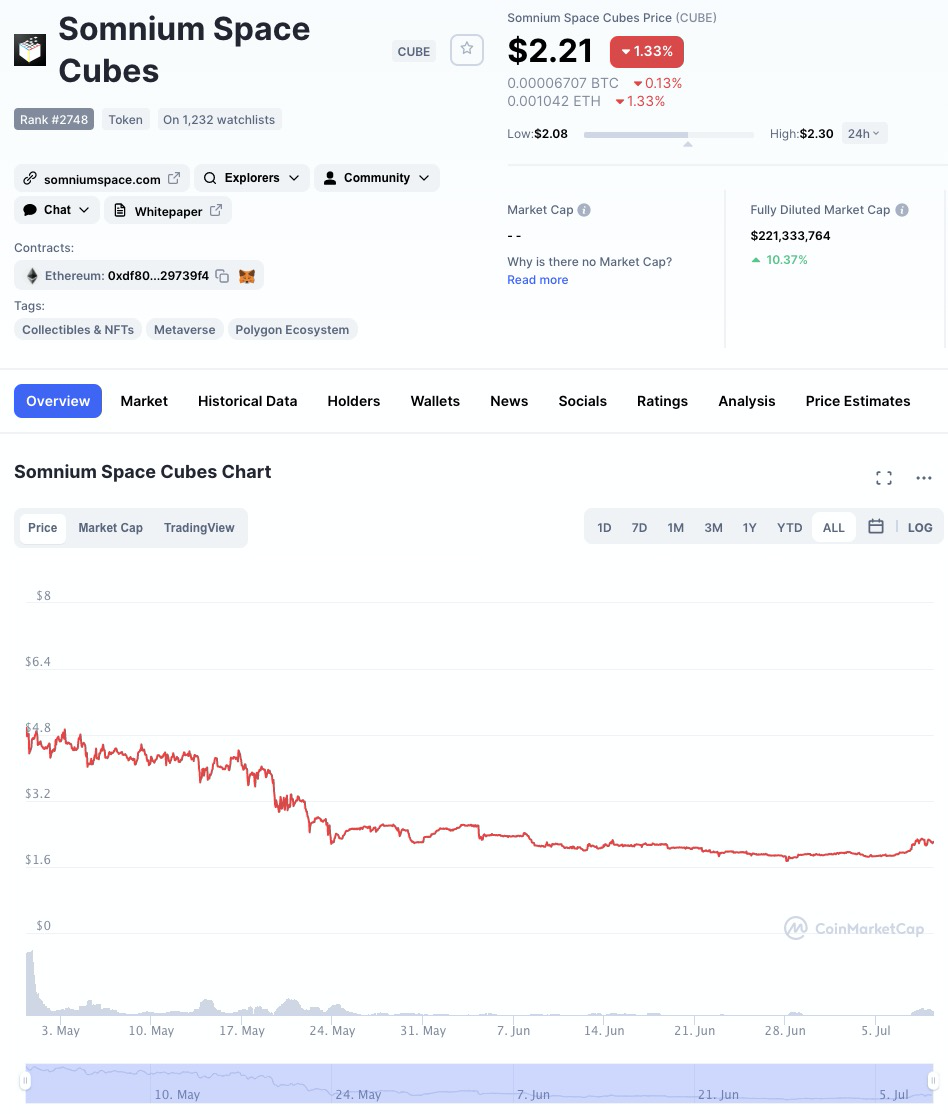This screenshot has height=1114, width=948.
Task: Go to the Historical Data tab
Action: 247,401
